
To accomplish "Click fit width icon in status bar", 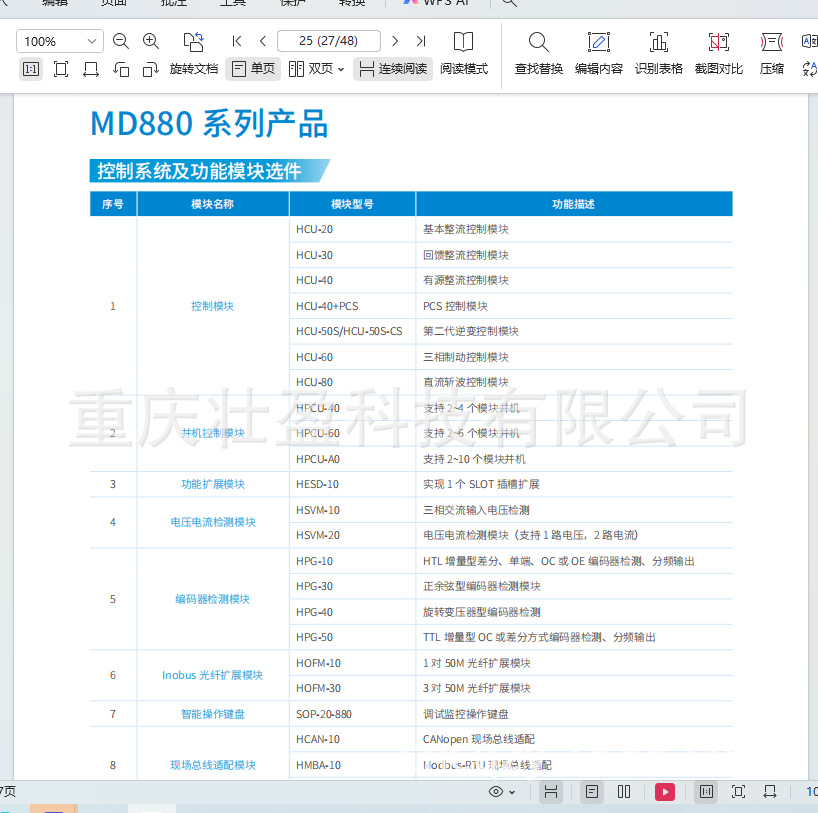I will 770,792.
